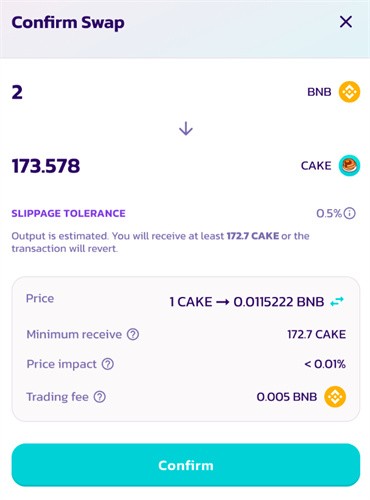Click the 173.578 CAKE output amount
Viewport: 370px width, 500px height.
46,166
